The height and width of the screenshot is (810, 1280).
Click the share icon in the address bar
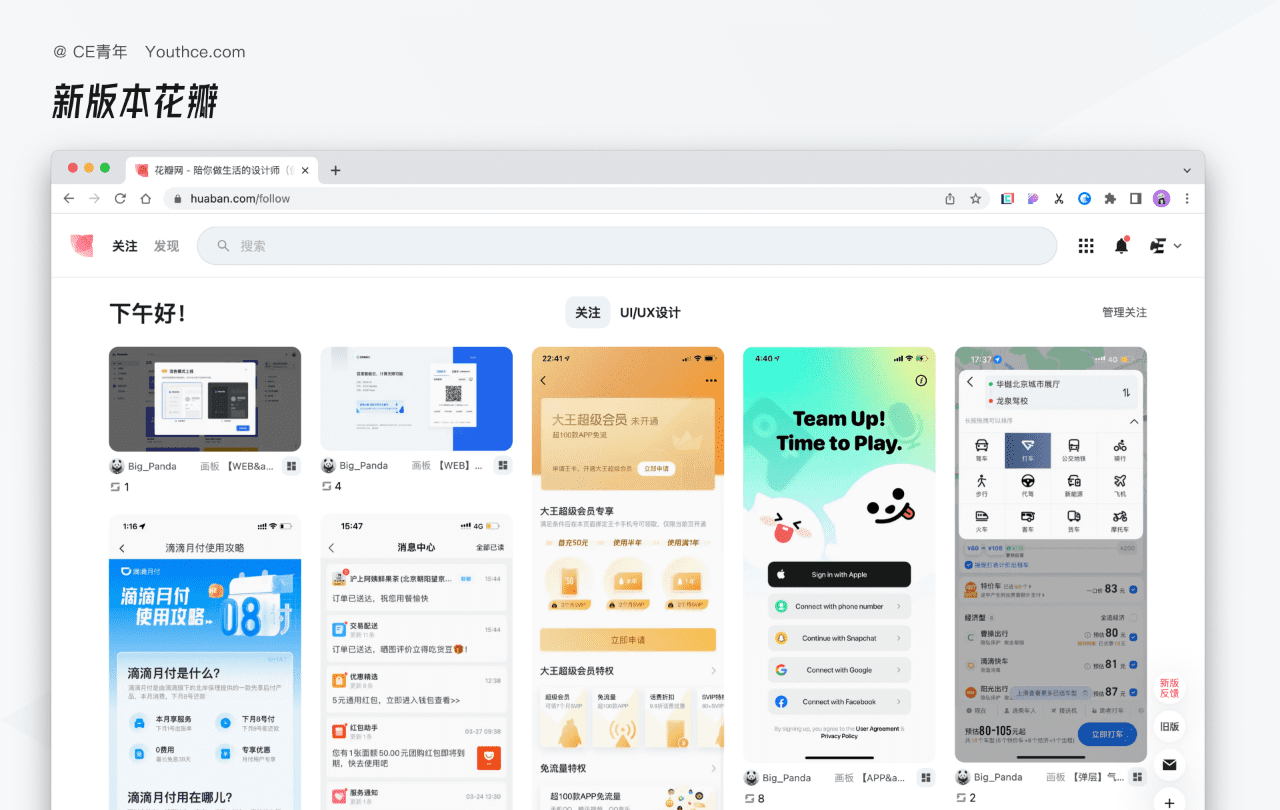coord(950,199)
